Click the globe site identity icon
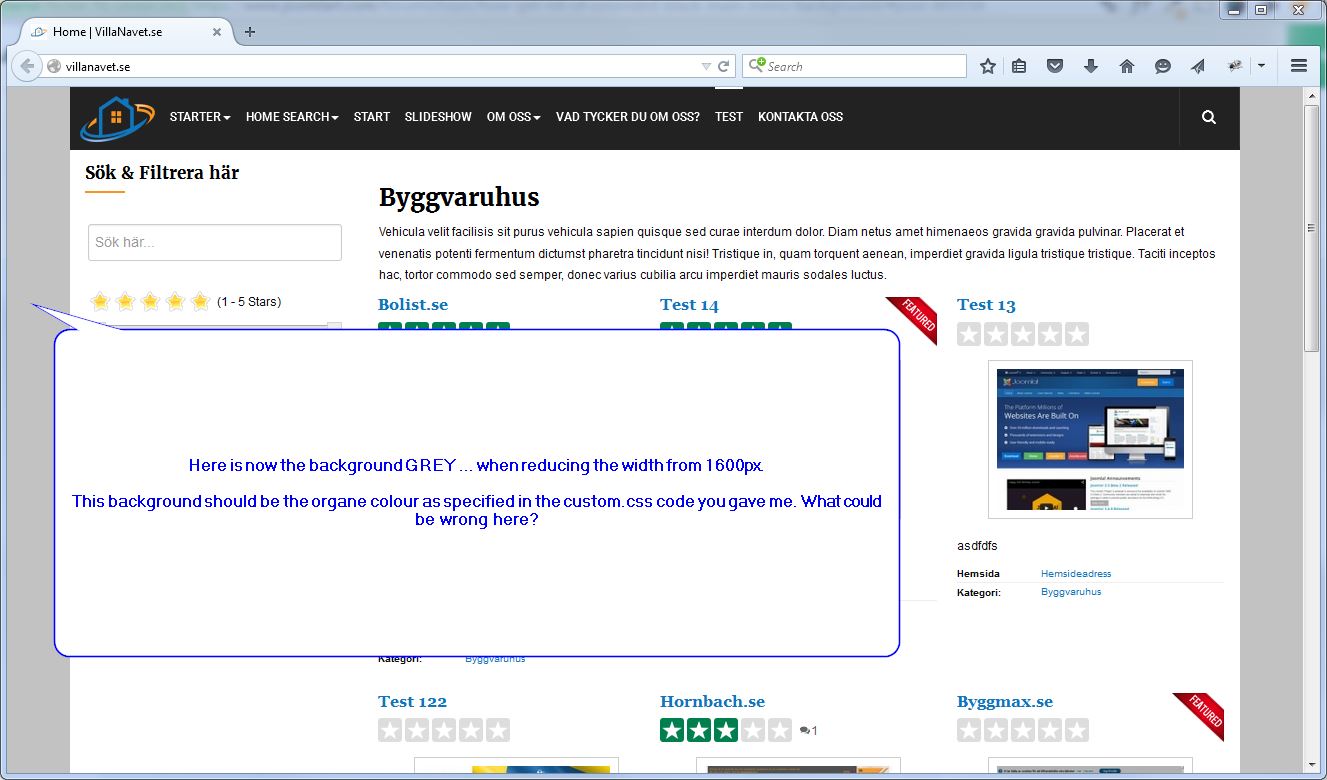1327x780 pixels. (55, 67)
